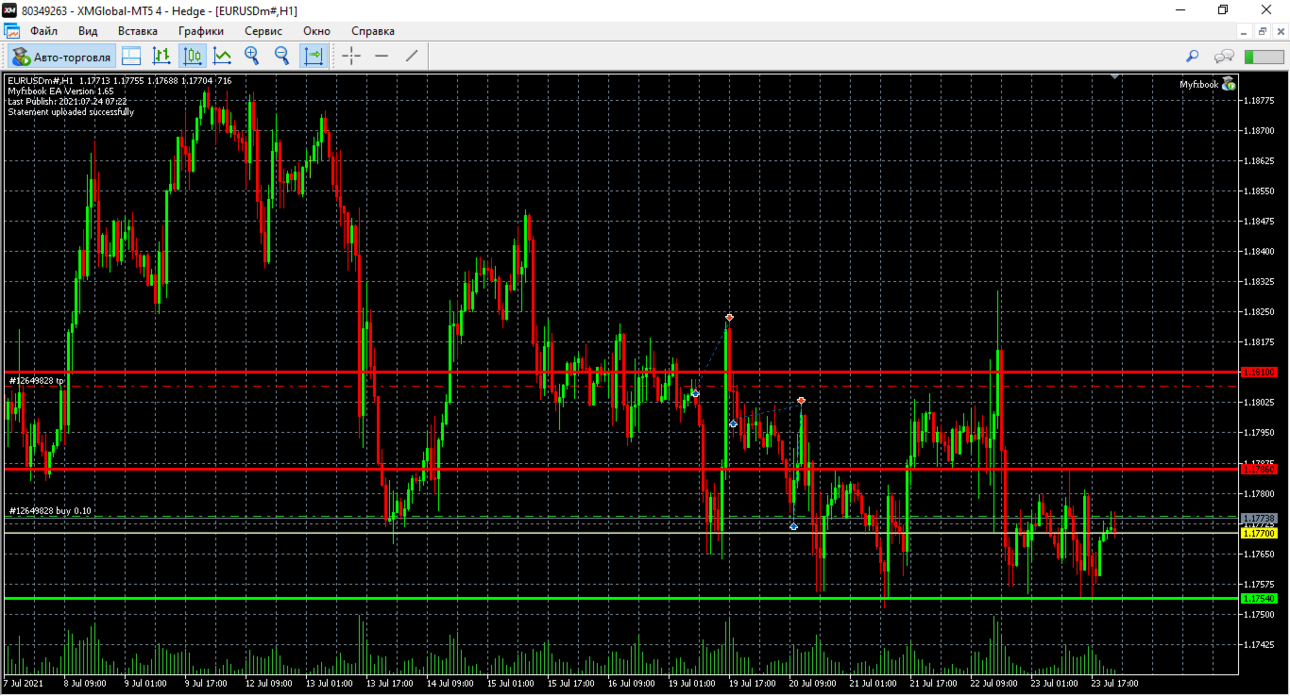Click the 1.18775 price axis label

click(x=1259, y=100)
